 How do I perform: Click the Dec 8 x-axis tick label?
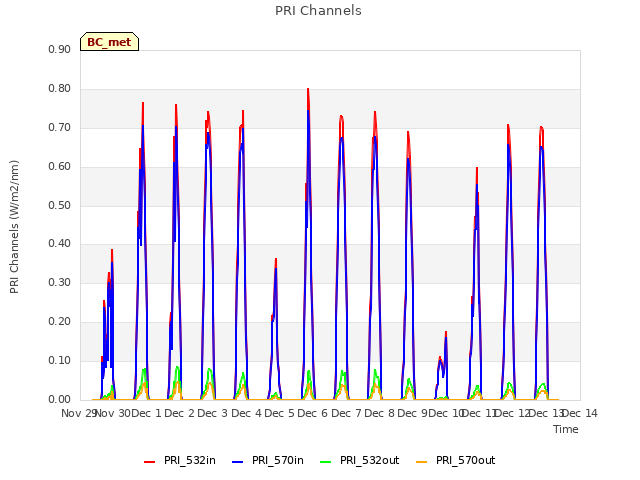point(380,413)
